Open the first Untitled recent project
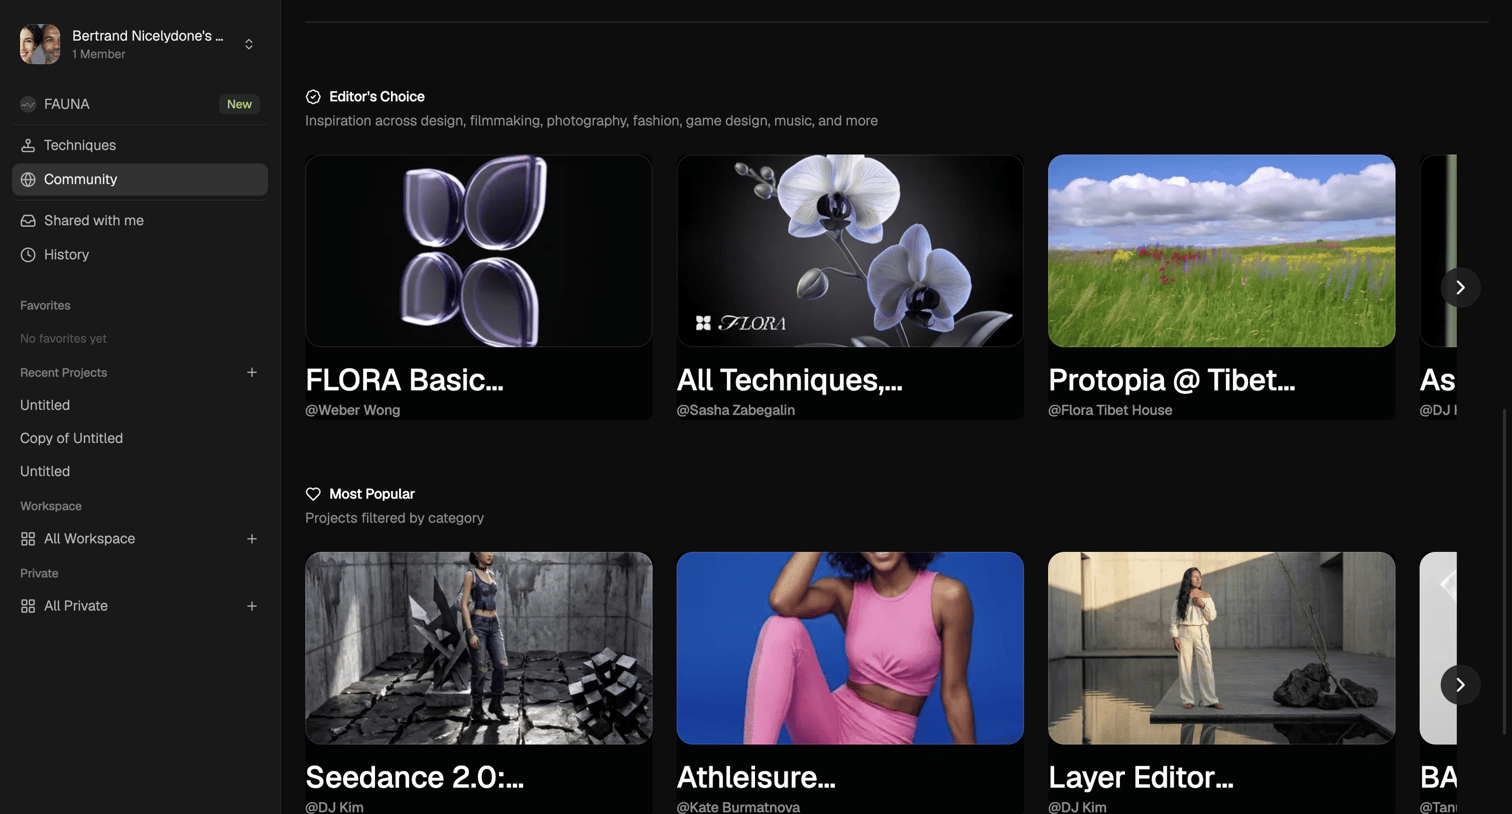This screenshot has height=814, width=1512. [x=45, y=405]
